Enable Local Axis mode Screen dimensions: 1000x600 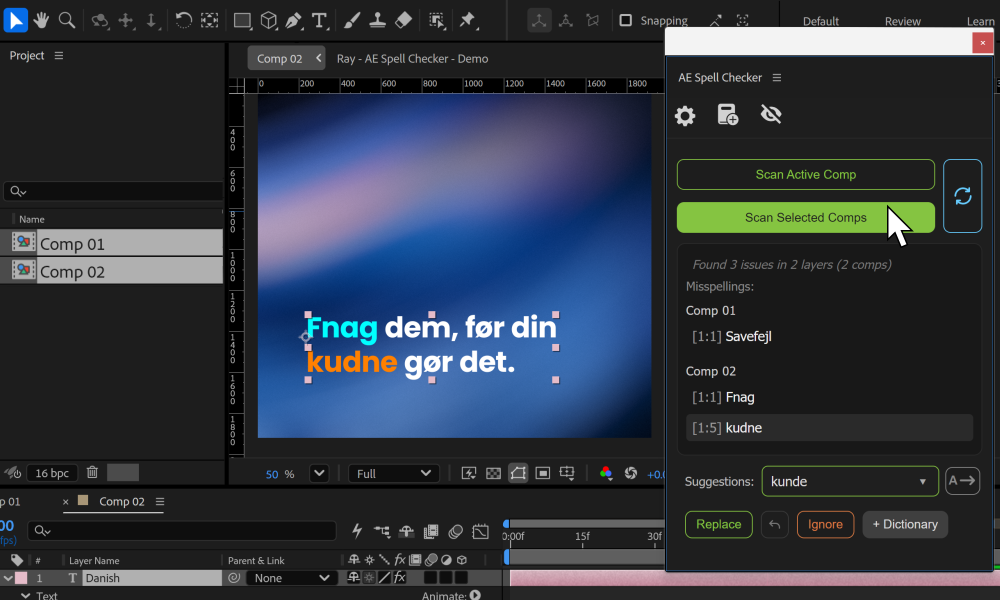coord(540,20)
